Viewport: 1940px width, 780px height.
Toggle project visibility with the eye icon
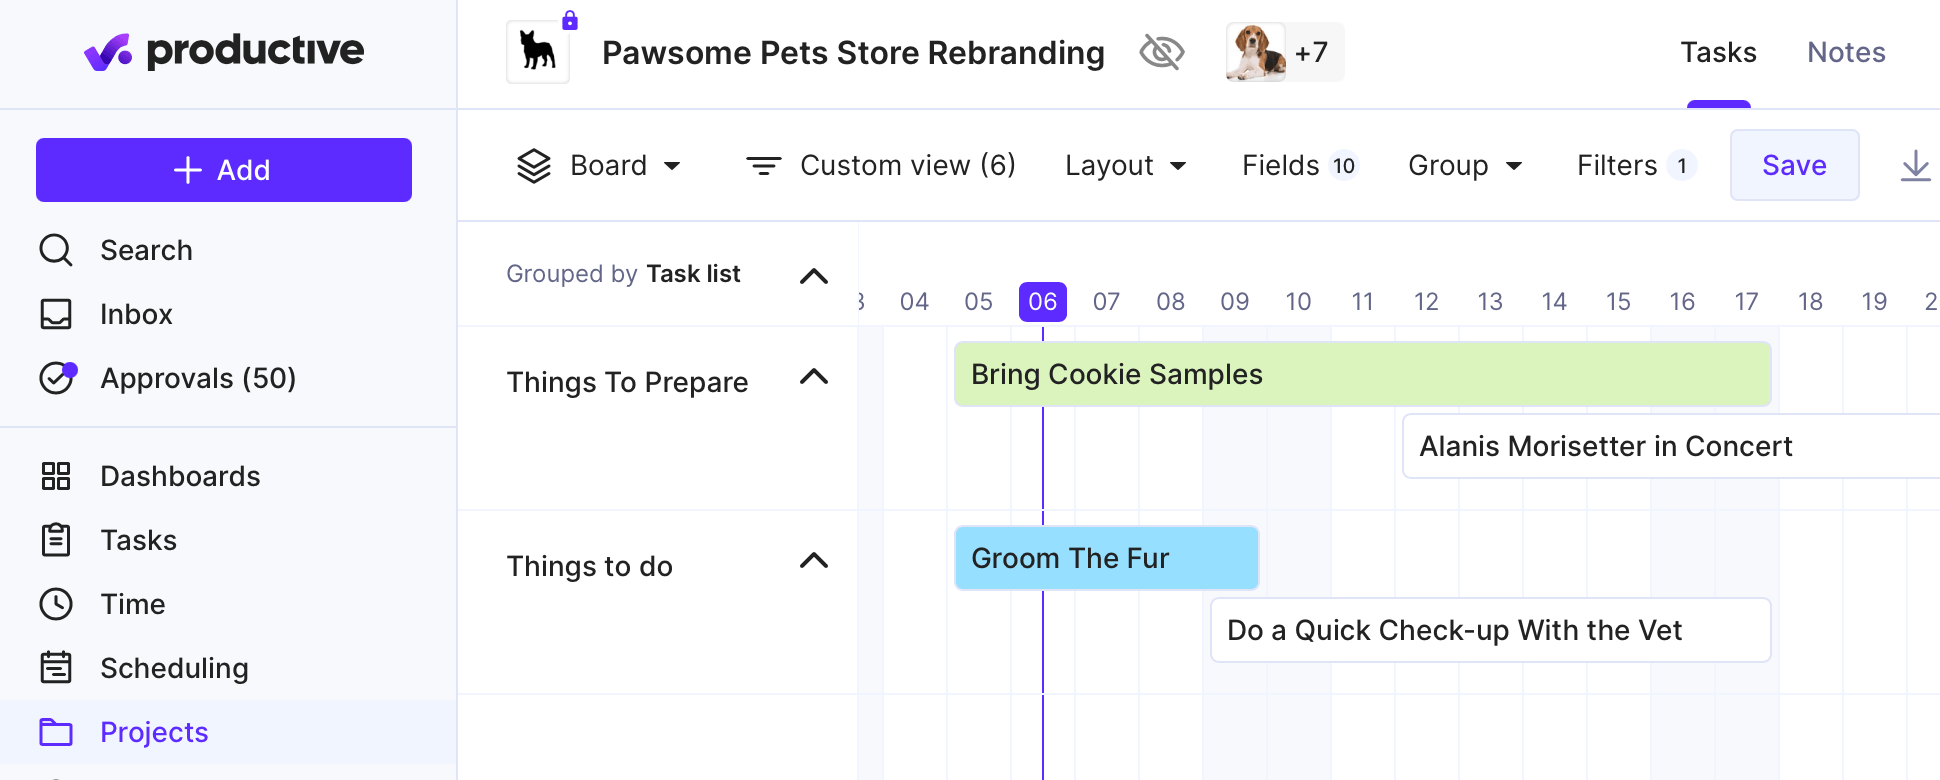tap(1160, 52)
